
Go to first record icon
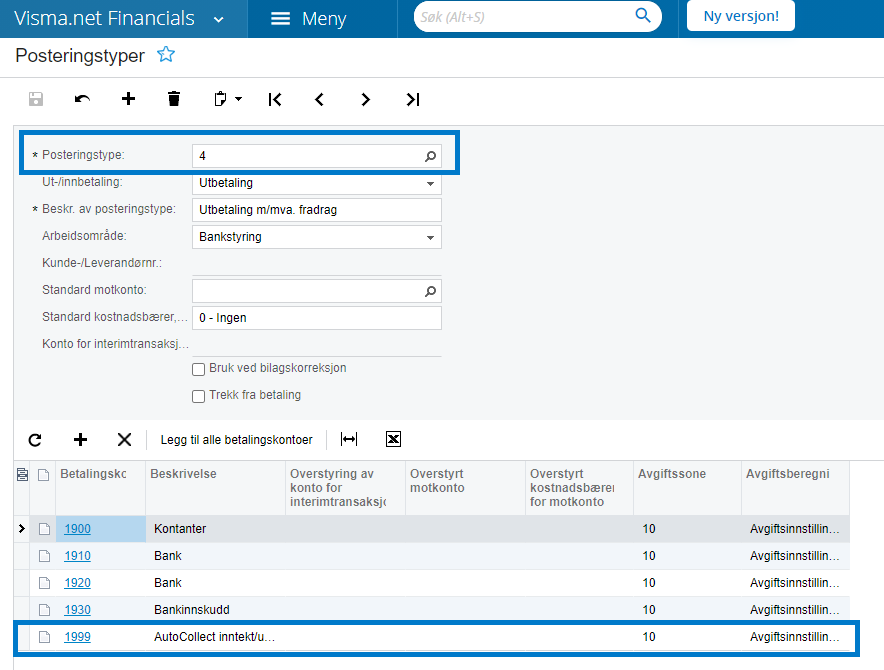click(x=275, y=100)
